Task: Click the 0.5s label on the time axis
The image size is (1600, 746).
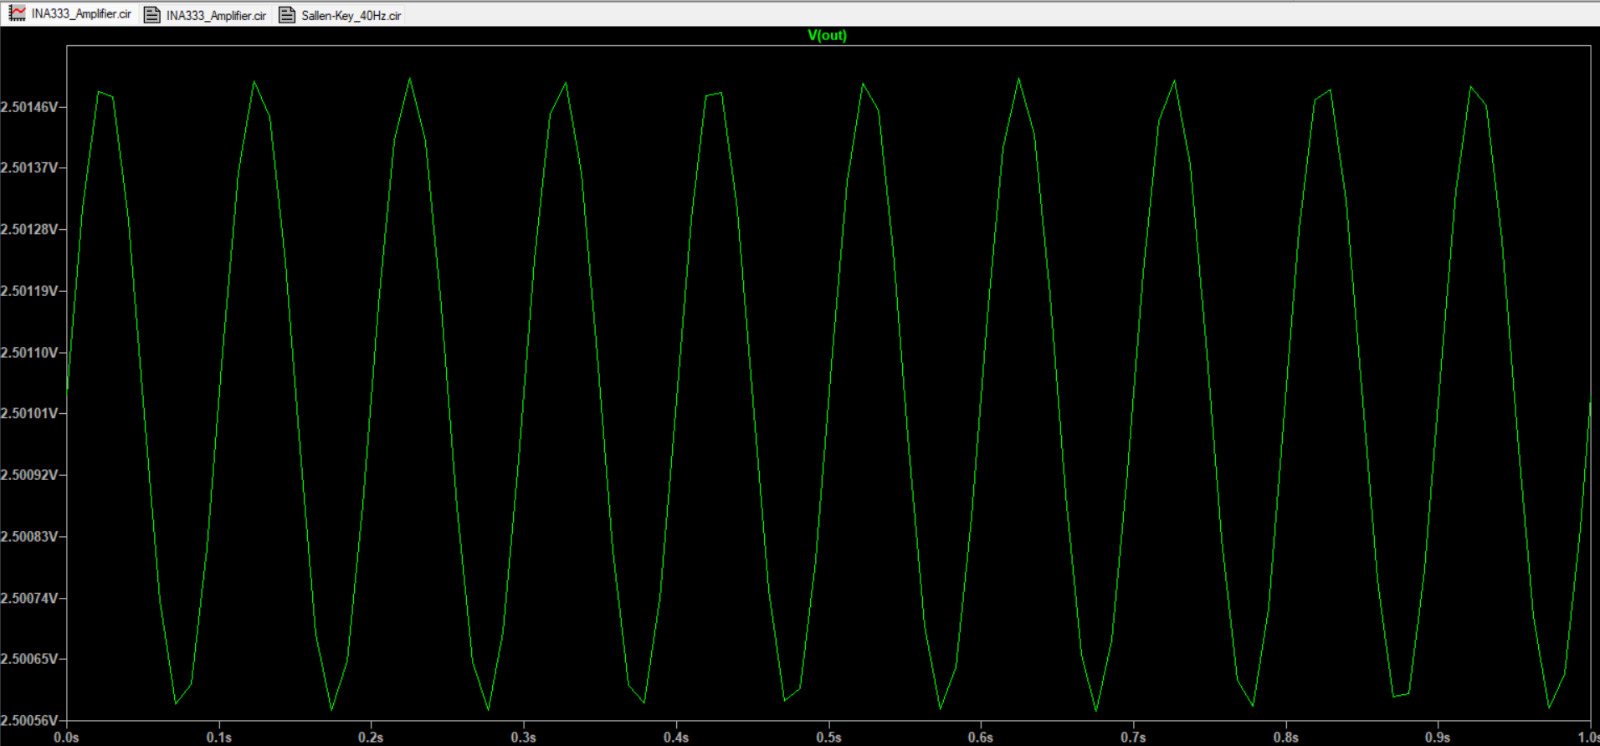Action: click(x=828, y=737)
